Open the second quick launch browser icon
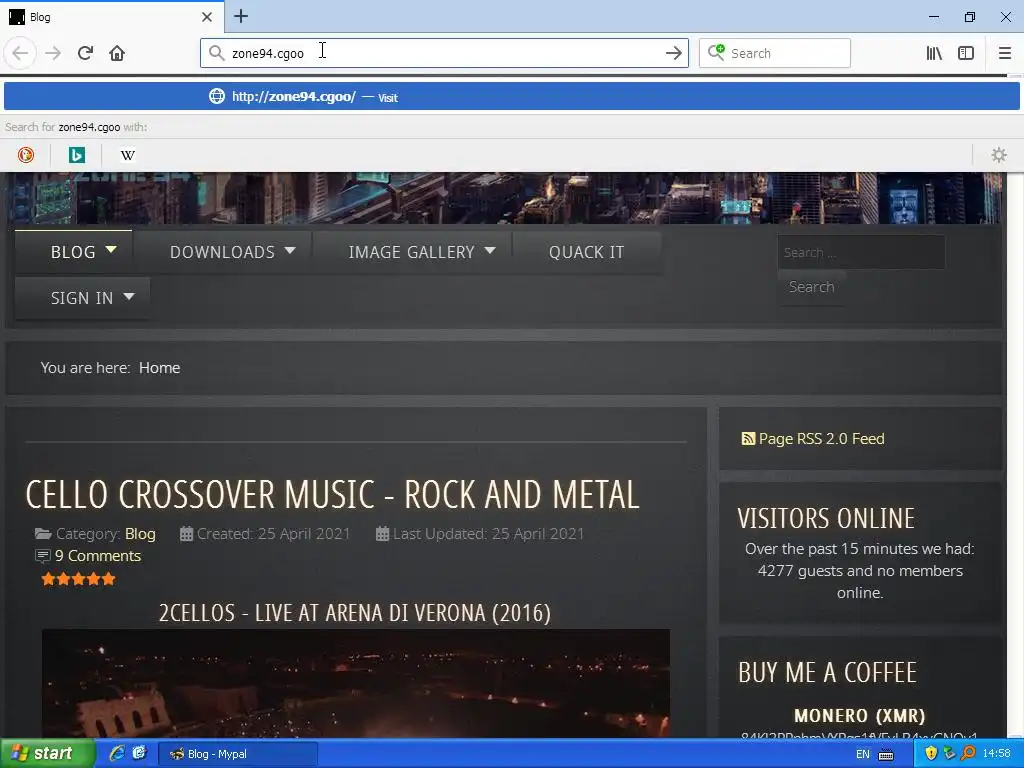 pos(139,753)
